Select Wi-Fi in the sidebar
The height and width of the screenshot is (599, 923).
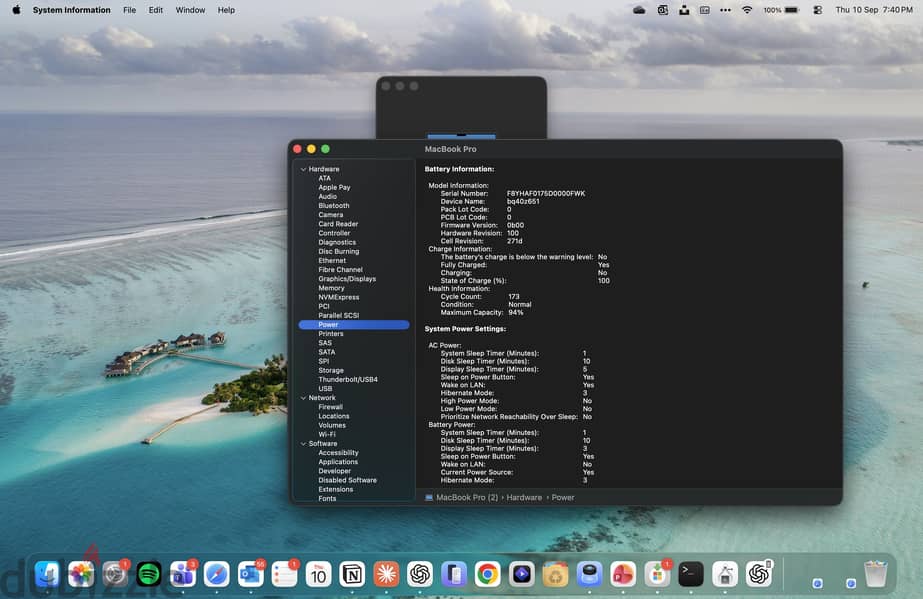(x=327, y=434)
